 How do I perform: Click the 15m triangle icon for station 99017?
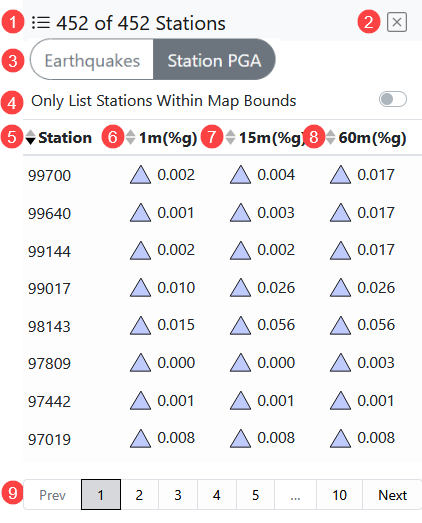tap(241, 288)
